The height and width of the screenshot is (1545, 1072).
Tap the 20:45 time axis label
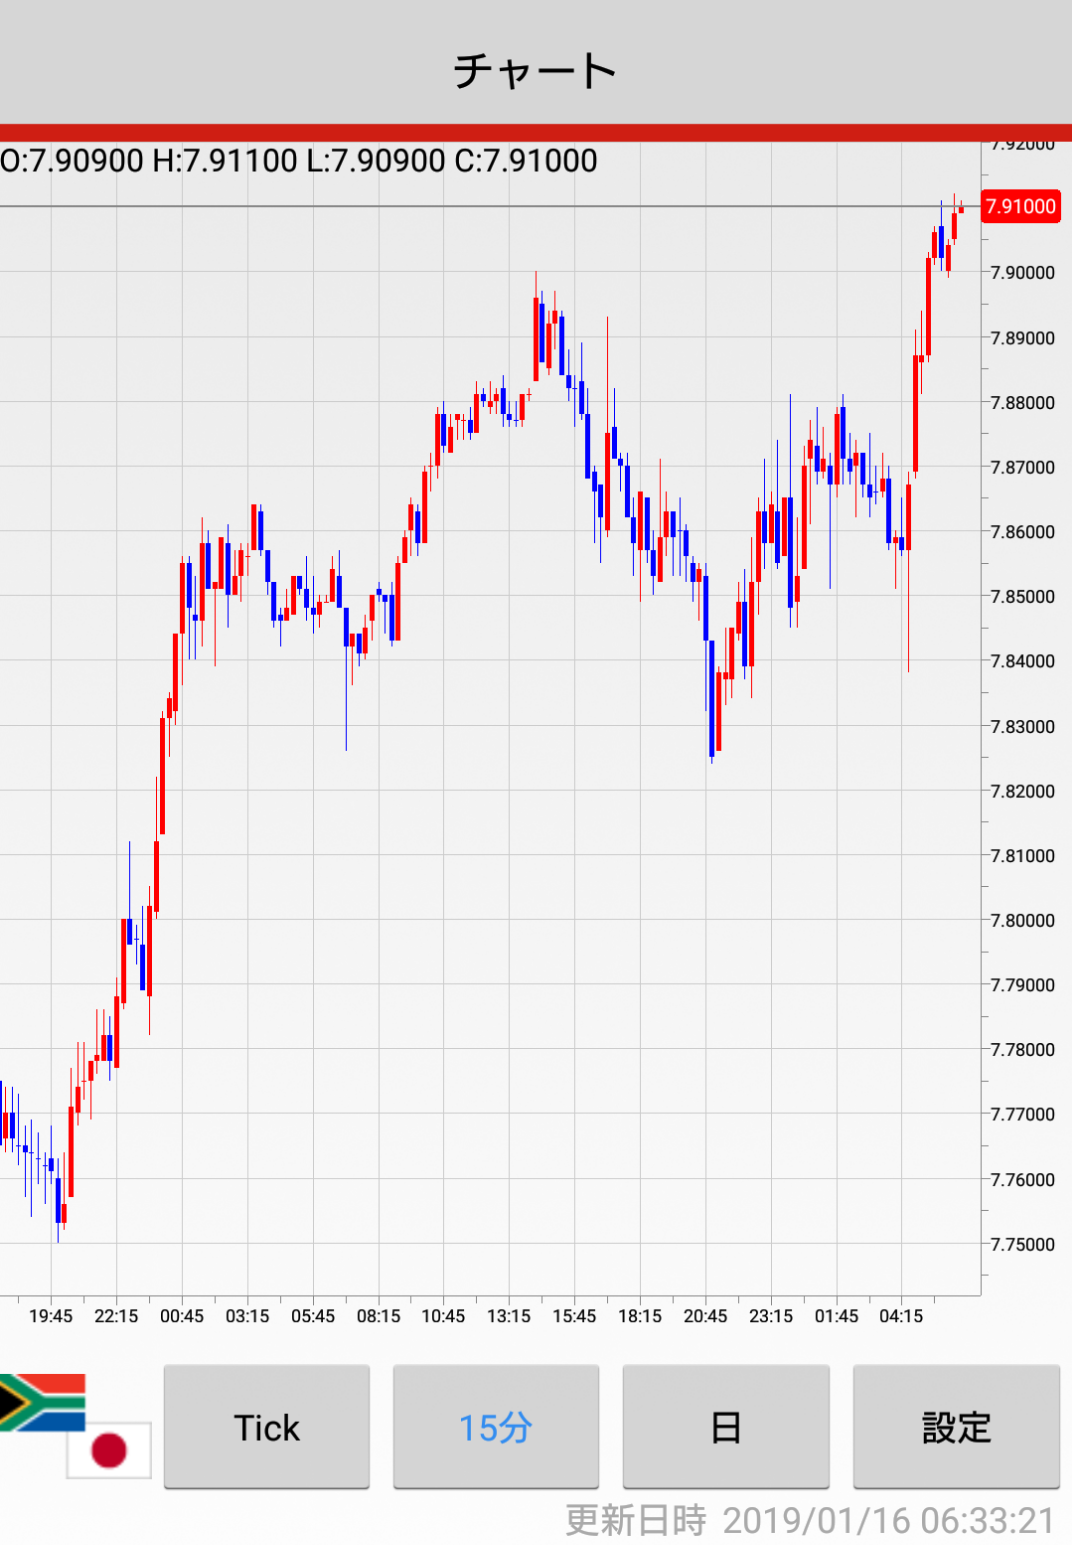pos(705,1316)
